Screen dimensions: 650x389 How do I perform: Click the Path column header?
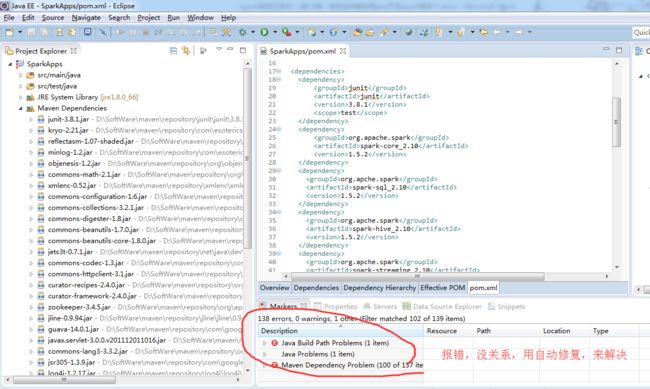[x=506, y=331]
